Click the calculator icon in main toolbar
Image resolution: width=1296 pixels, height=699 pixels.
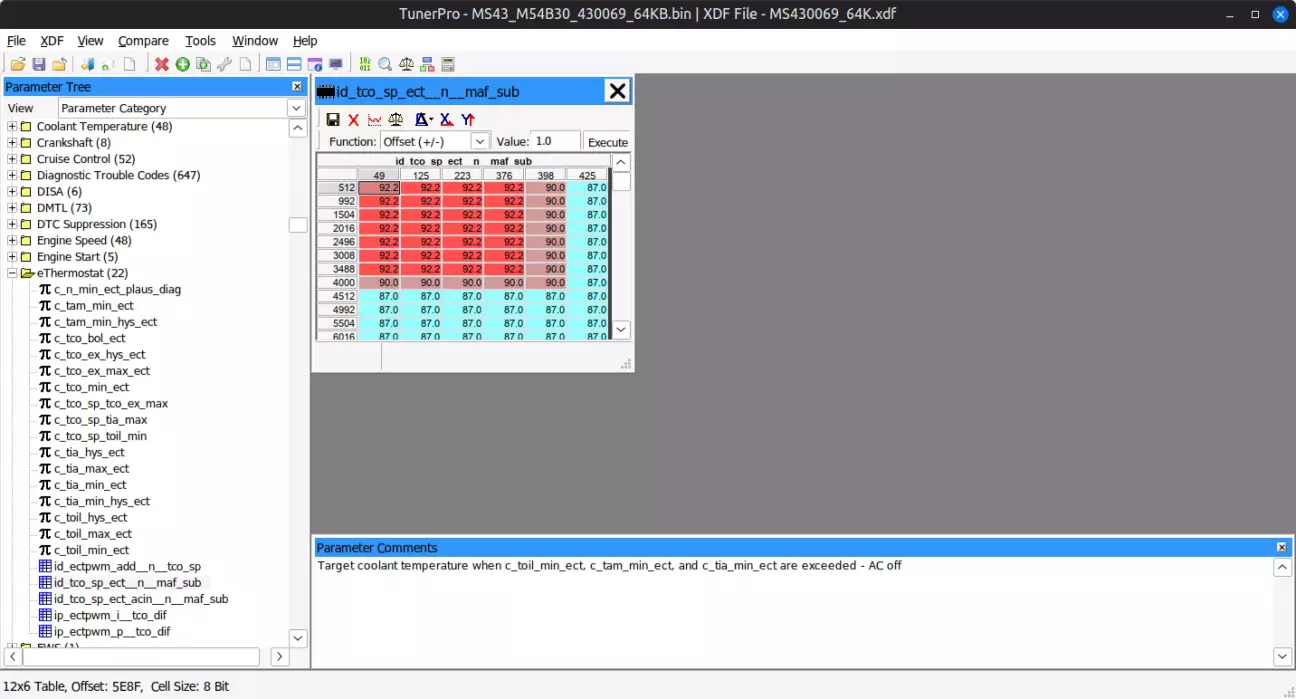tap(448, 65)
